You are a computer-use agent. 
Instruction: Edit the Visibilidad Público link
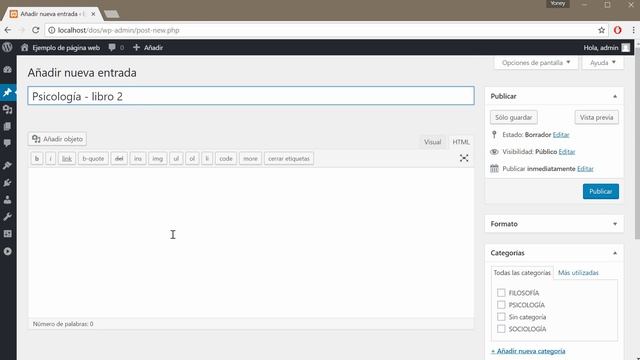click(x=567, y=152)
